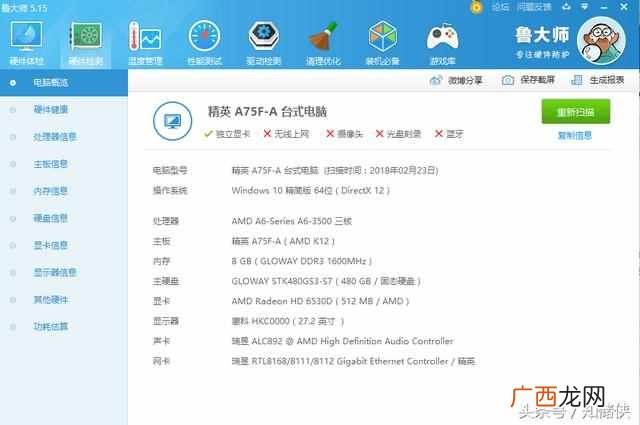Click the 鲁大师 5.15 title text
The height and width of the screenshot is (425, 640).
point(24,7)
